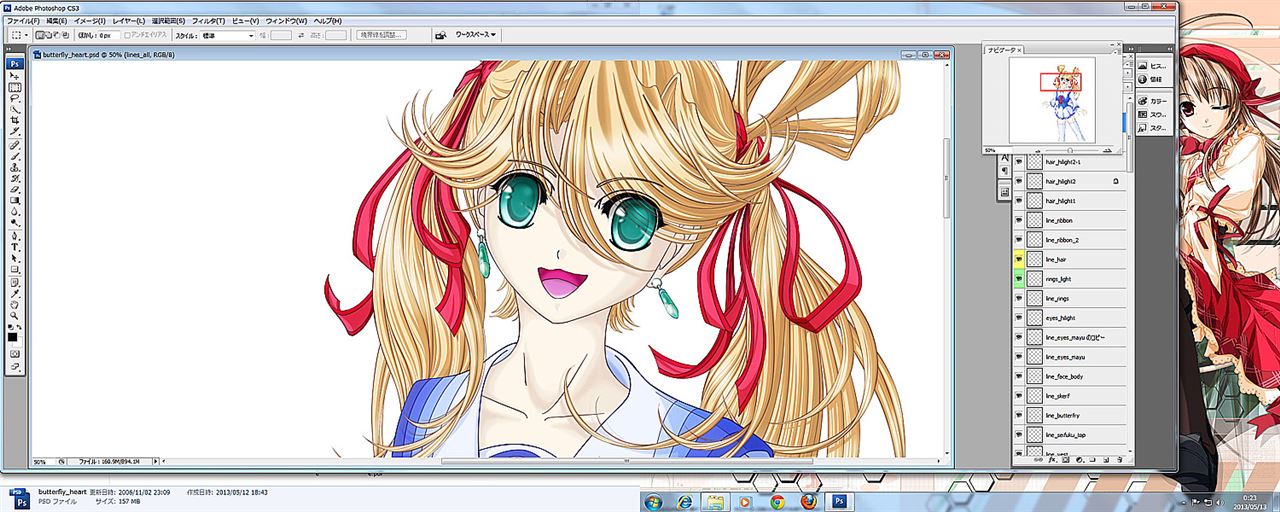The image size is (1280, 512).
Task: Open the History panel icon (ヒス)
Action: click(1152, 66)
